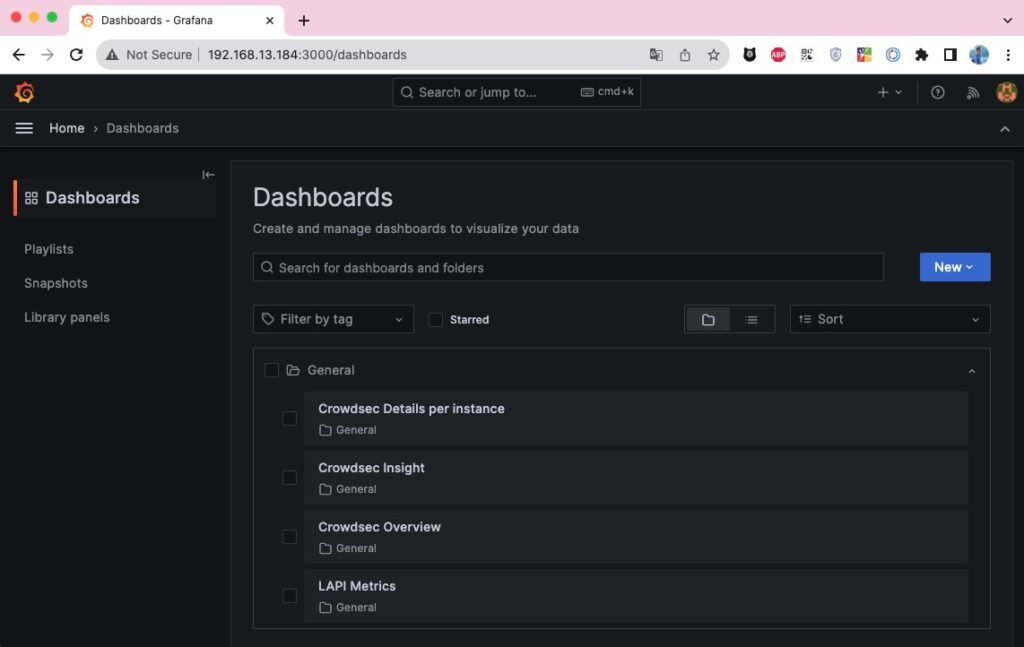1024x647 pixels.
Task: Click the share page icon in address bar
Action: click(684, 55)
